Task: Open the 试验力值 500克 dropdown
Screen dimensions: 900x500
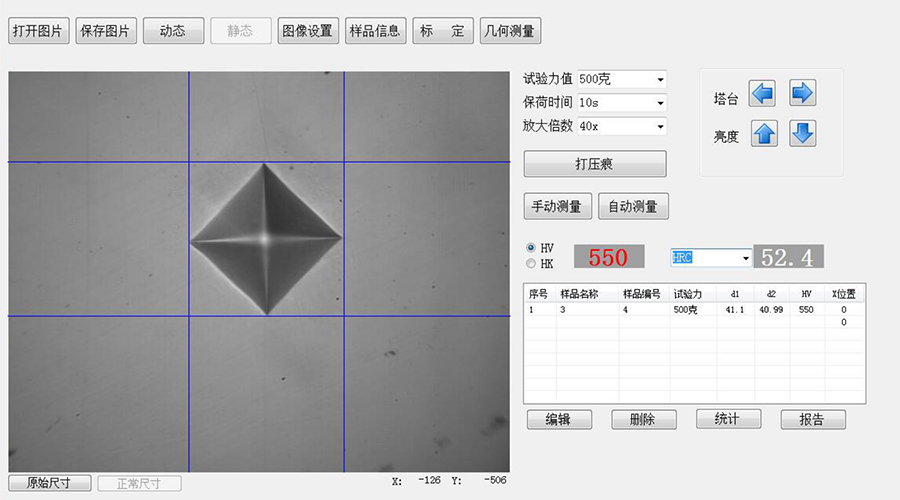Action: click(622, 79)
